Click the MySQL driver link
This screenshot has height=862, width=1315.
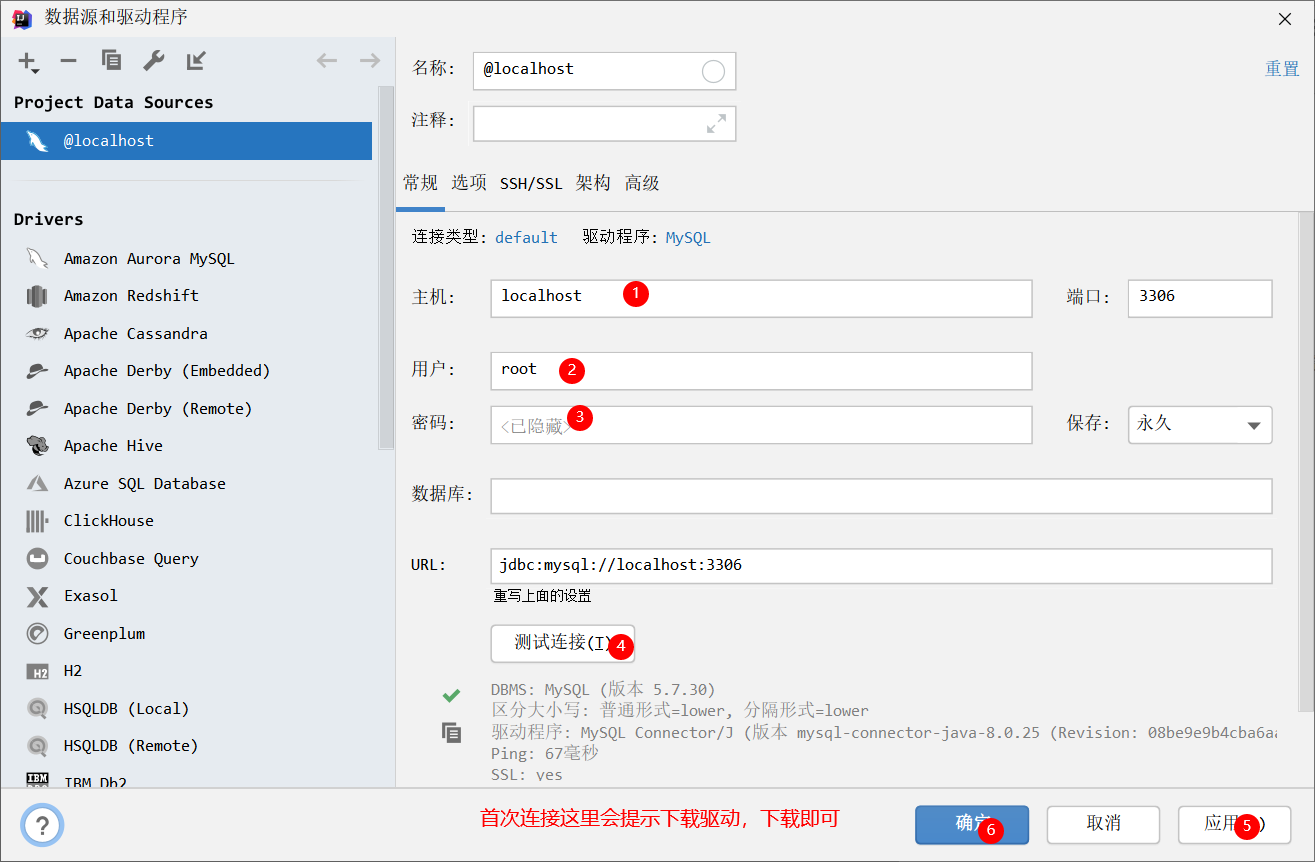(x=688, y=238)
